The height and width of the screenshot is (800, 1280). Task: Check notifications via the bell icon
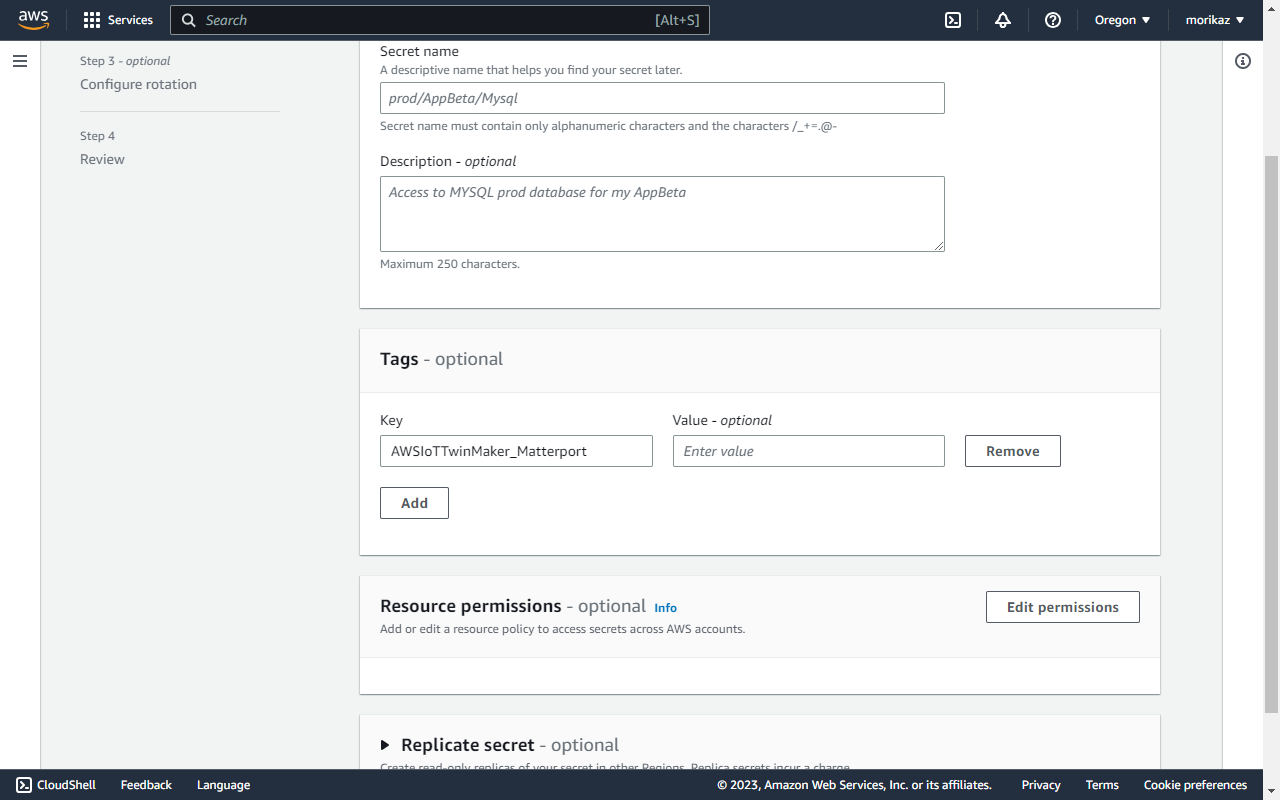pyautogui.click(x=1002, y=20)
